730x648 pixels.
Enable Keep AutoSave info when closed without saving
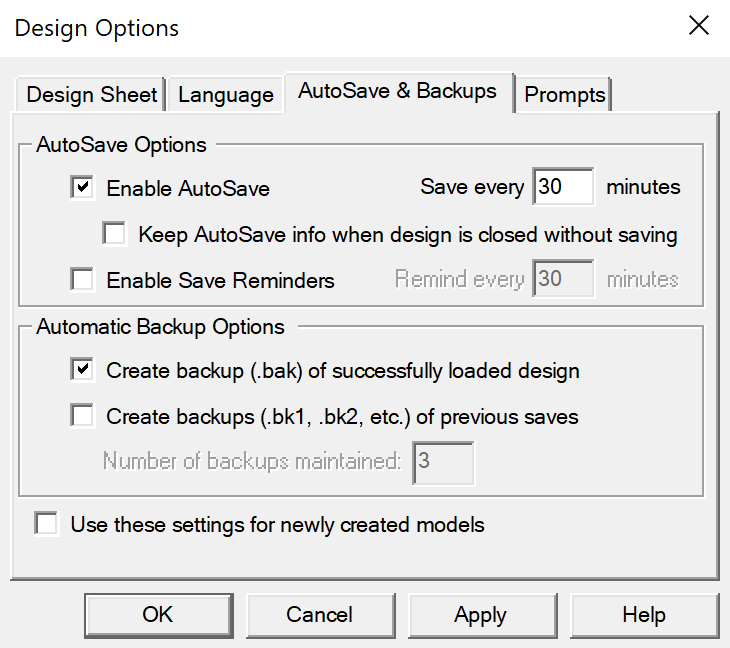point(115,234)
